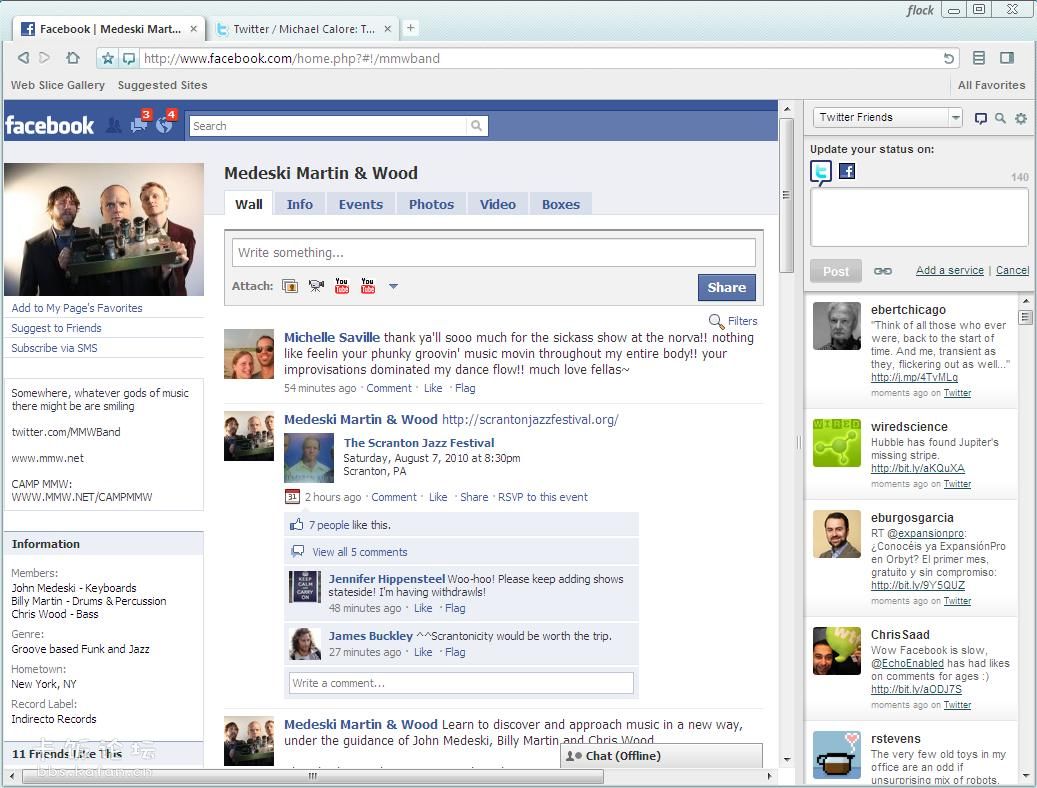Screen dimensions: 1037x788
Task: Open Facebook notifications globe icon
Action: [164, 125]
